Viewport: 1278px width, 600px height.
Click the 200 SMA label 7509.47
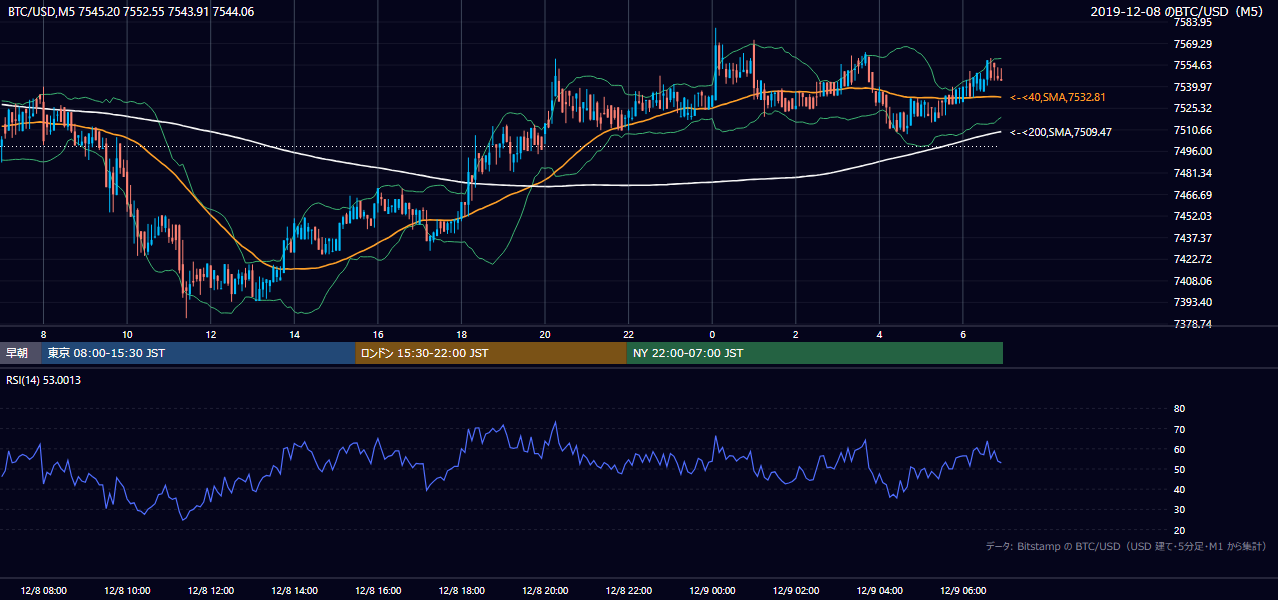[1061, 132]
